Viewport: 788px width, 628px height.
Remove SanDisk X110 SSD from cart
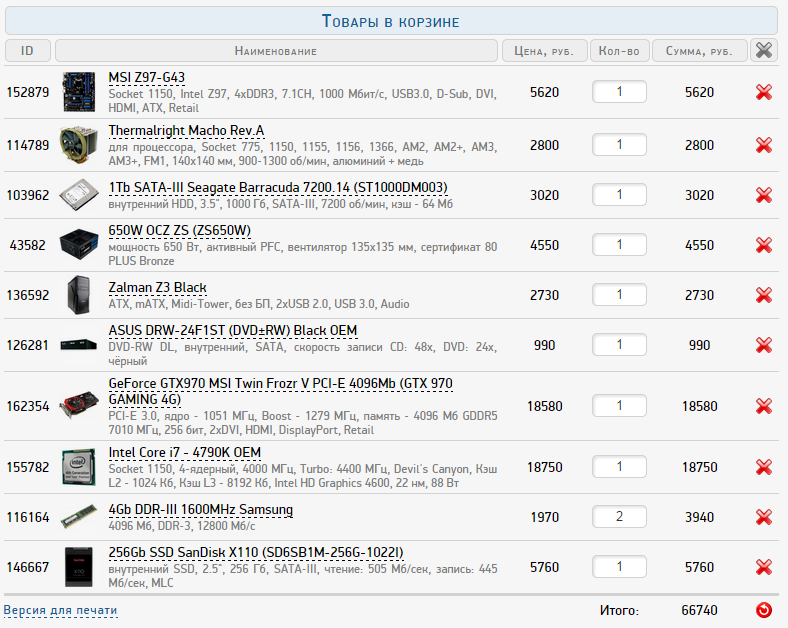coord(763,567)
